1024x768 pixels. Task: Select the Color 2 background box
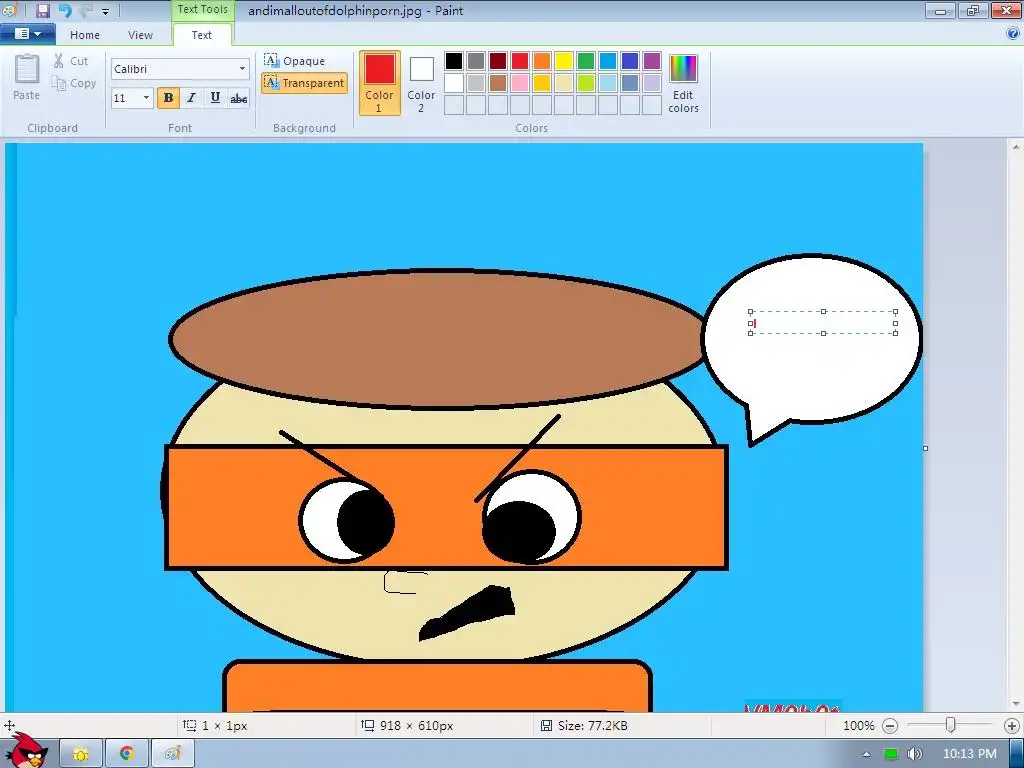coord(421,83)
